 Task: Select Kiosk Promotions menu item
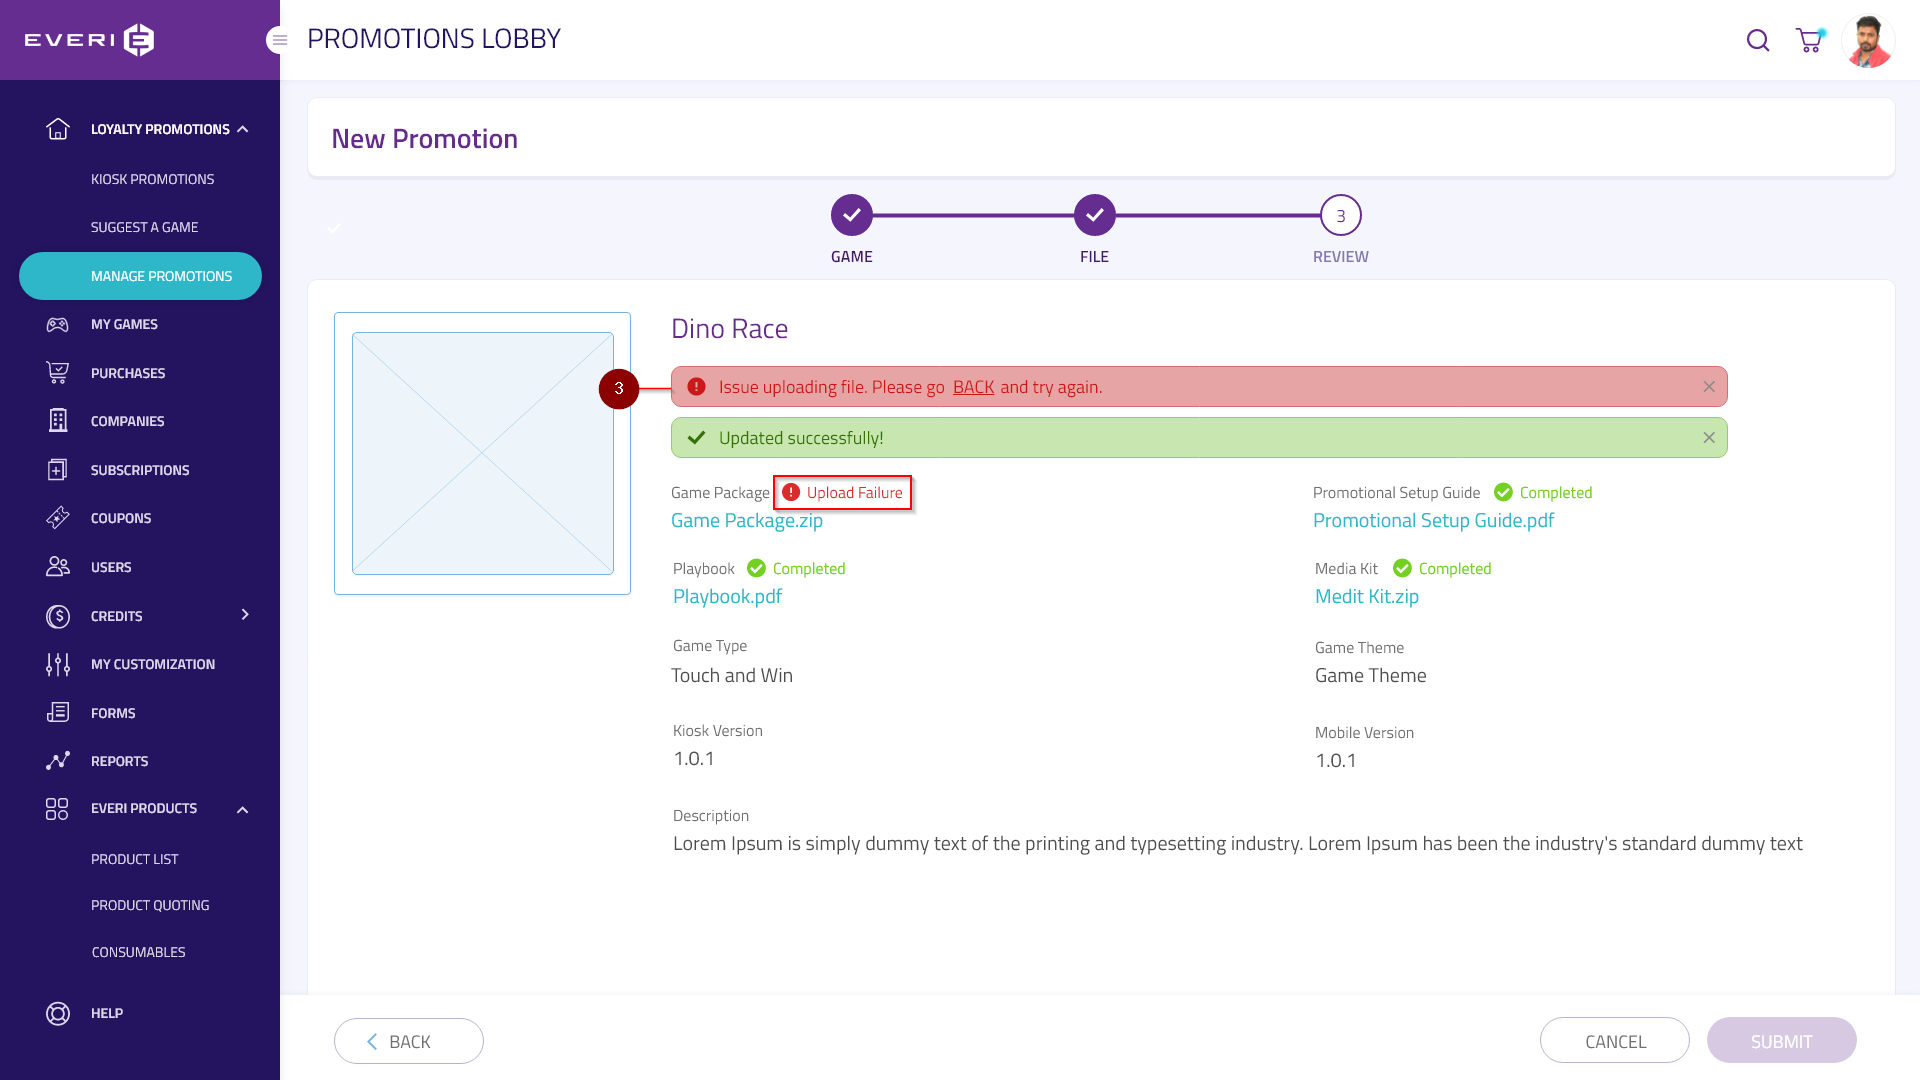point(152,179)
